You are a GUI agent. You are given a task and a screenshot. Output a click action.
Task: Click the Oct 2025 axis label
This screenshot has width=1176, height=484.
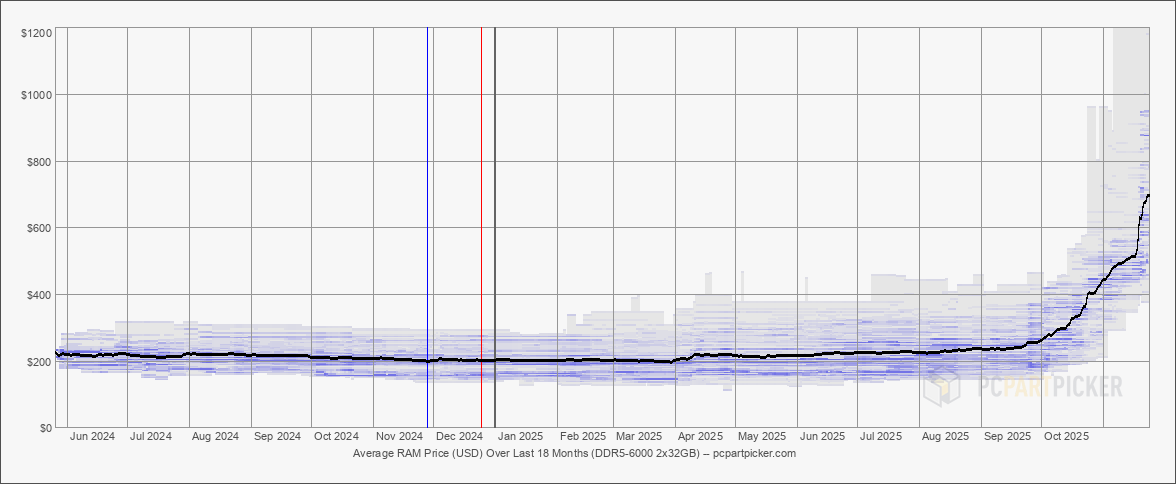1066,436
